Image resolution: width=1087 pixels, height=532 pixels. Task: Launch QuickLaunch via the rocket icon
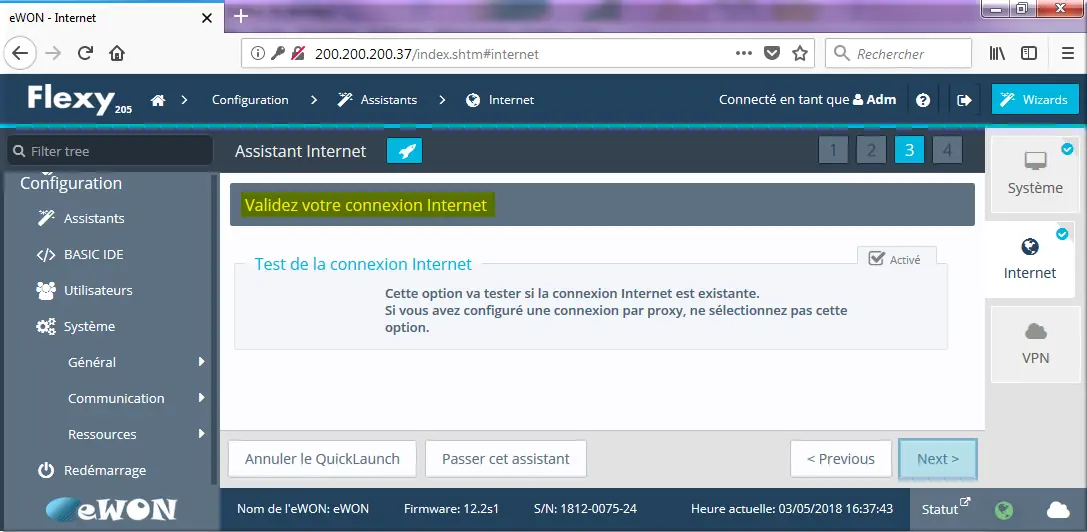click(405, 151)
